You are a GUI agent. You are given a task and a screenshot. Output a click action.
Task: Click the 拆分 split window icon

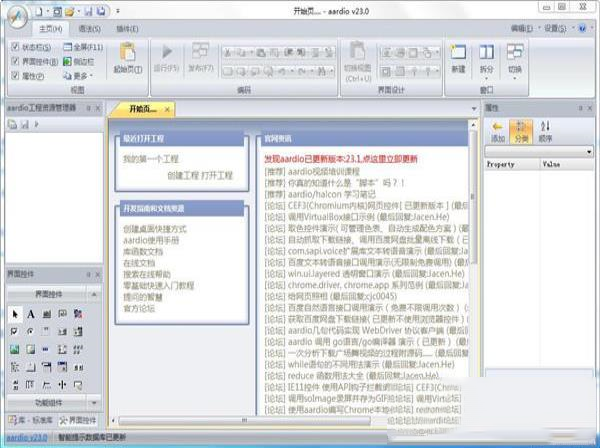tap(486, 52)
